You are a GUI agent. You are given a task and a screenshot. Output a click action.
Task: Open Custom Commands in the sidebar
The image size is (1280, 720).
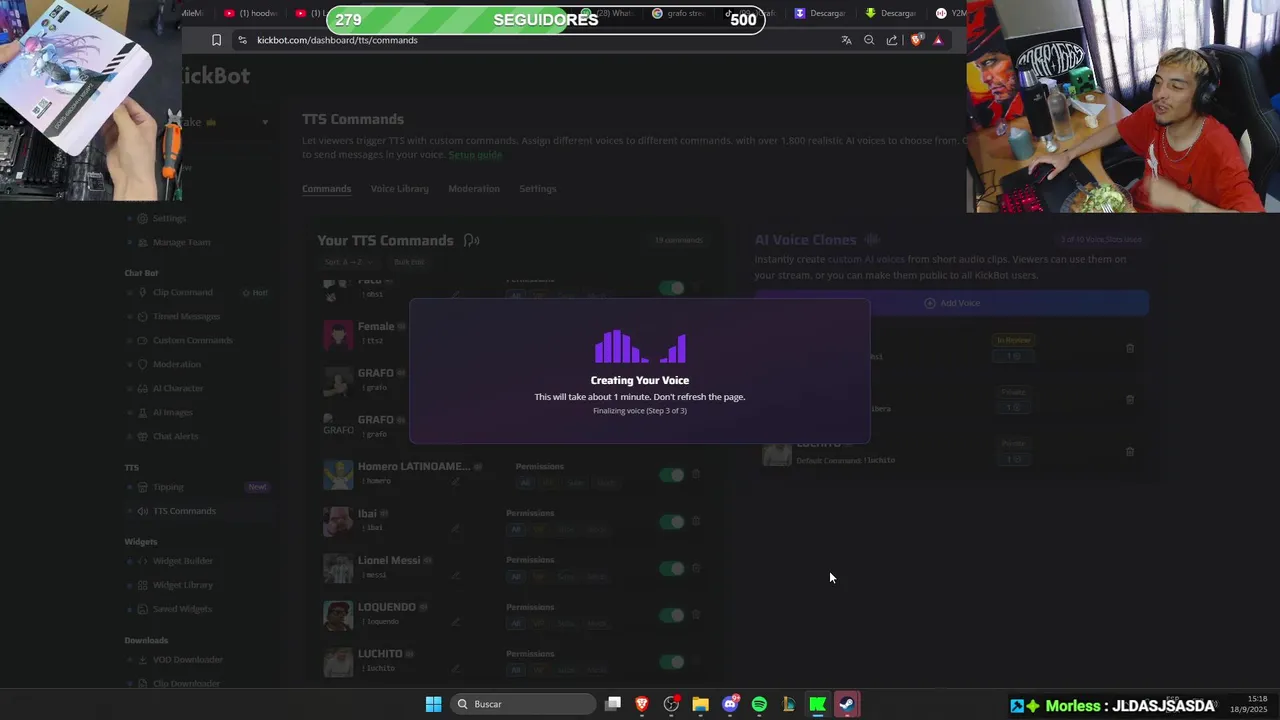192,340
